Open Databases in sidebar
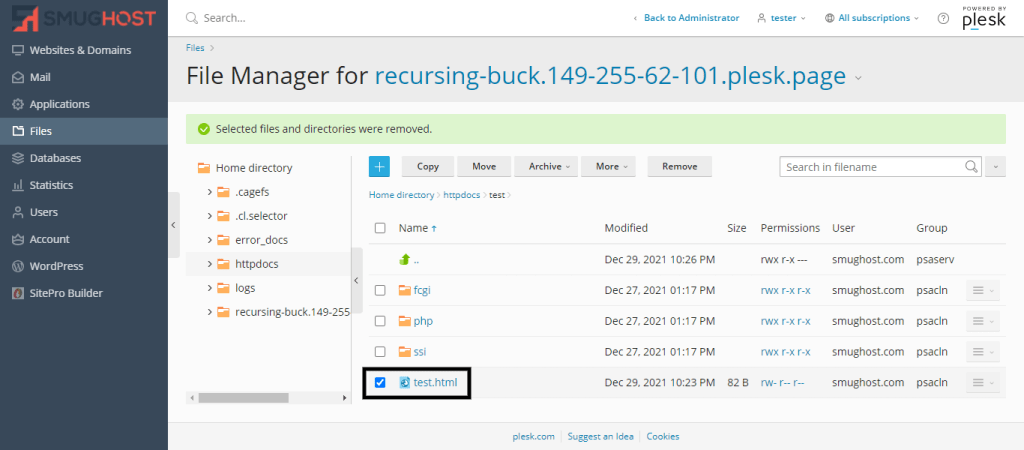 click(x=84, y=158)
